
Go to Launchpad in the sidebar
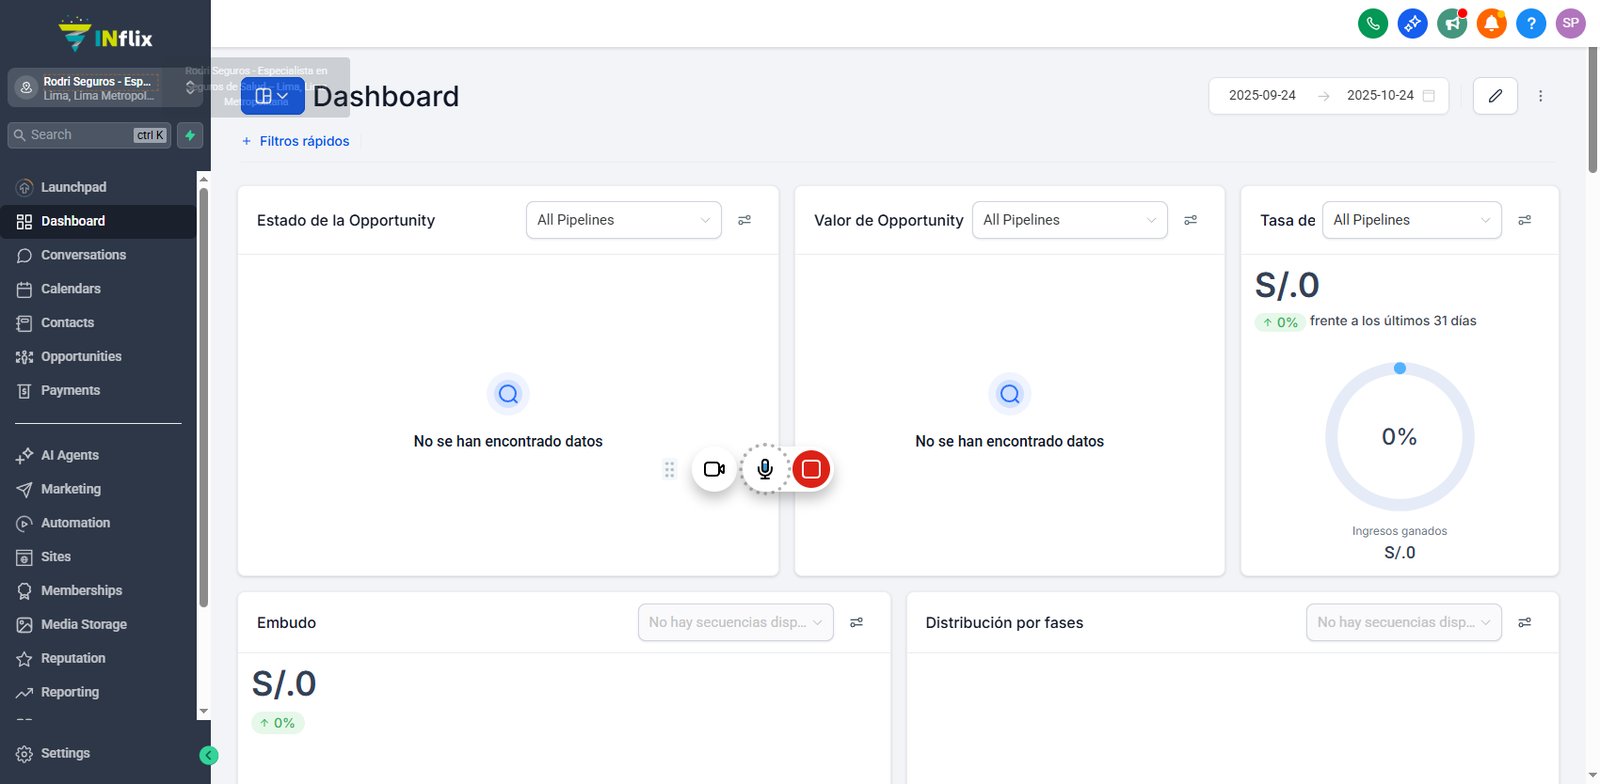pyautogui.click(x=98, y=187)
